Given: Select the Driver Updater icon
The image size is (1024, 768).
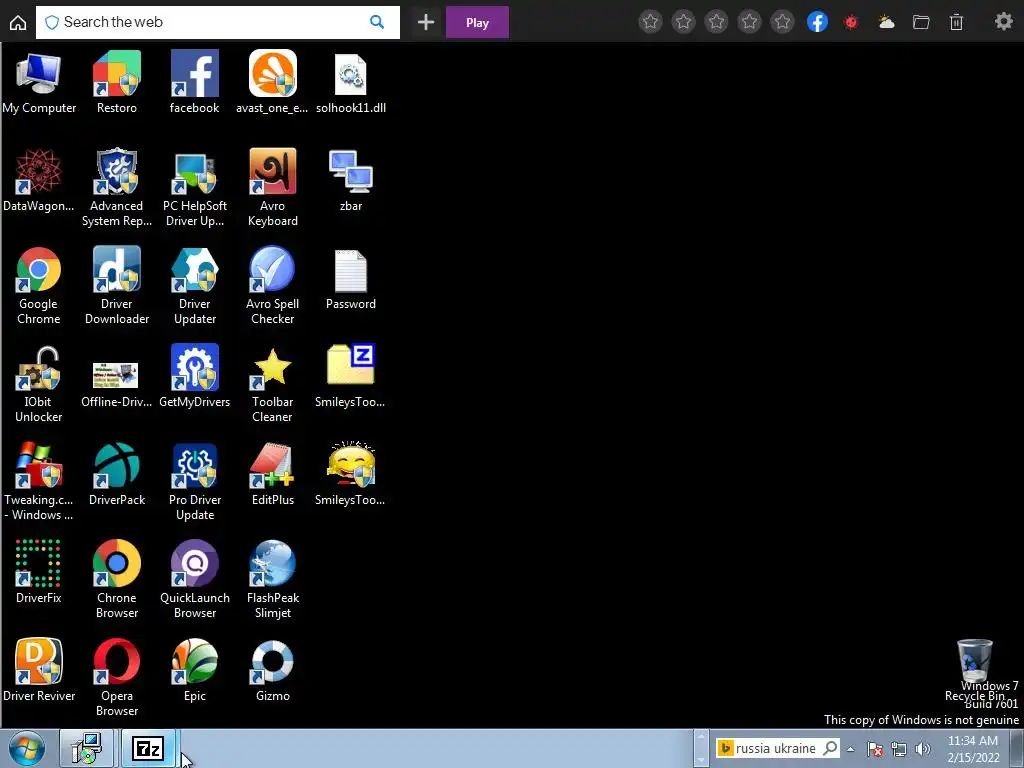Looking at the screenshot, I should point(195,269).
